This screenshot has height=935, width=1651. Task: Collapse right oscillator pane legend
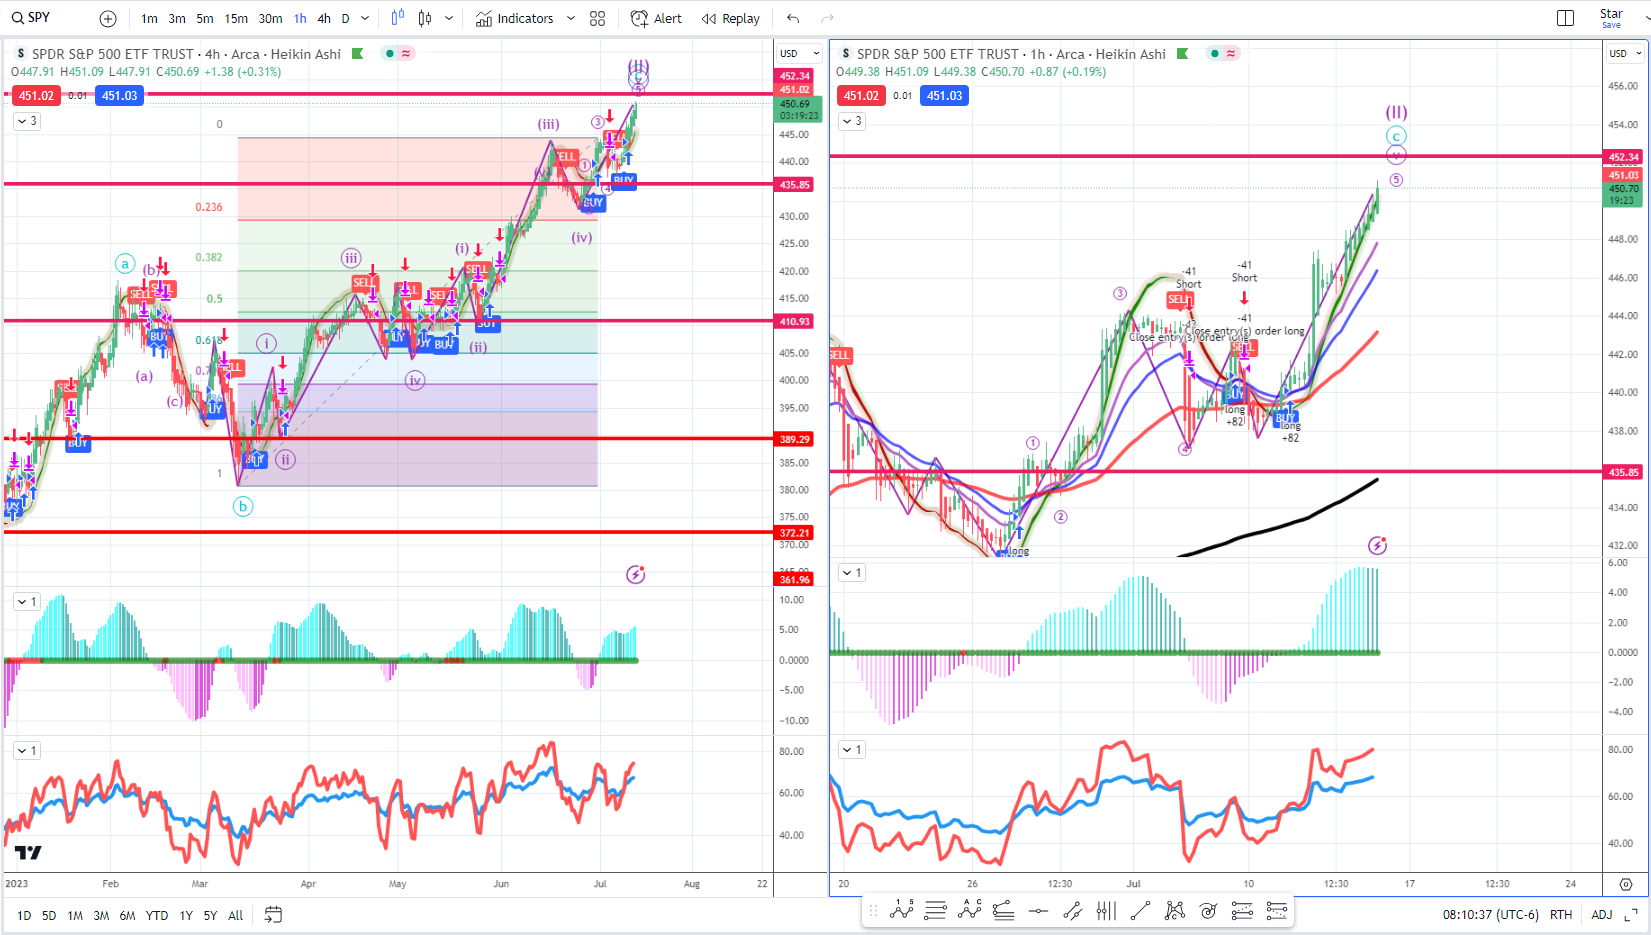[851, 749]
